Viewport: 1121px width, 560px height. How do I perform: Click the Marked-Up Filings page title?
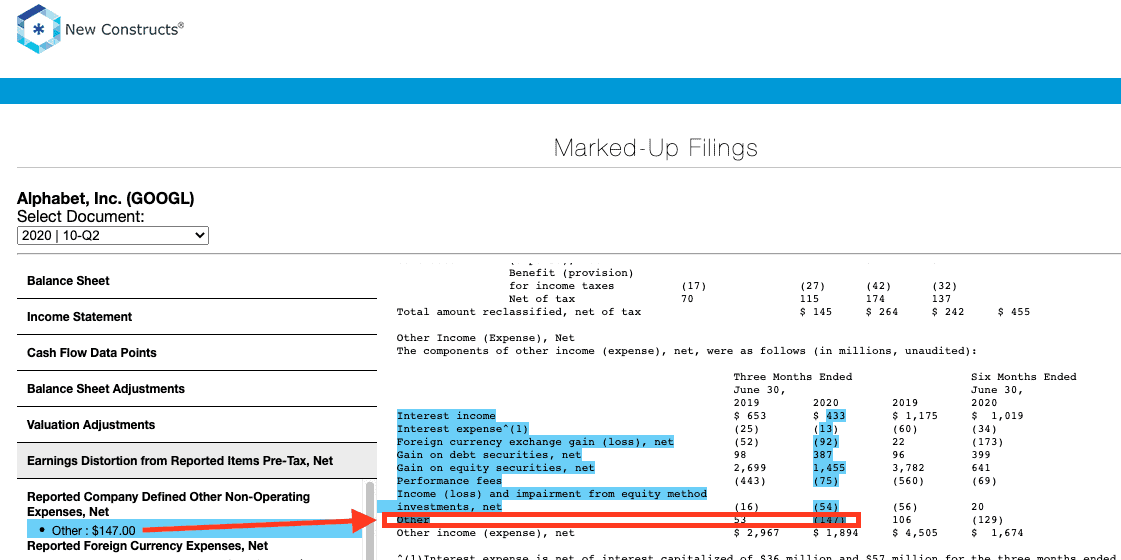coord(656,148)
